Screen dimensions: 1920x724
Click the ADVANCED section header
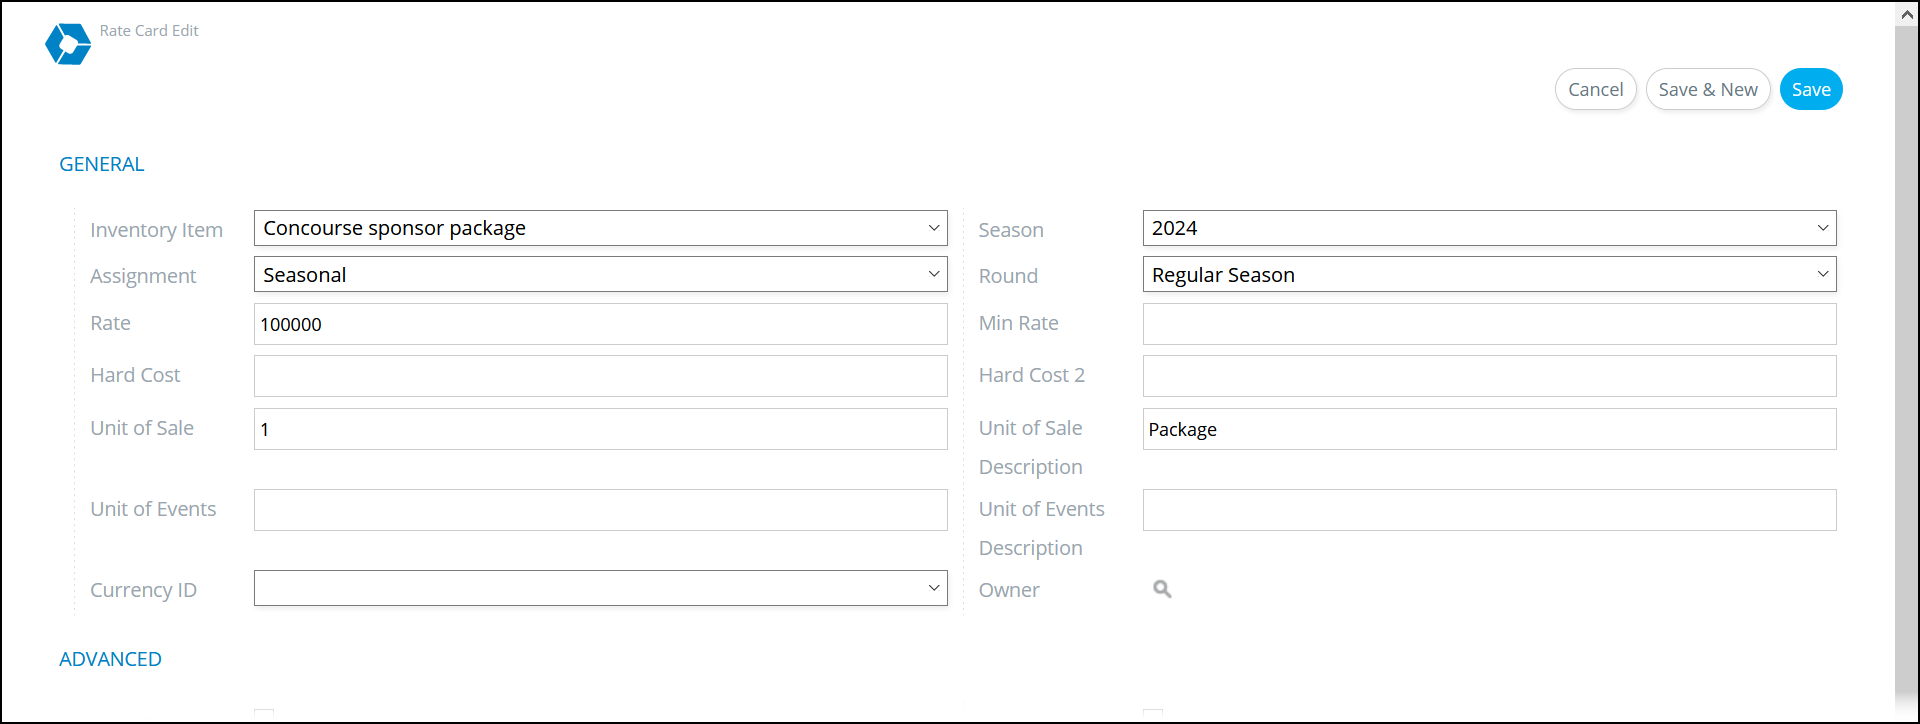[110, 659]
